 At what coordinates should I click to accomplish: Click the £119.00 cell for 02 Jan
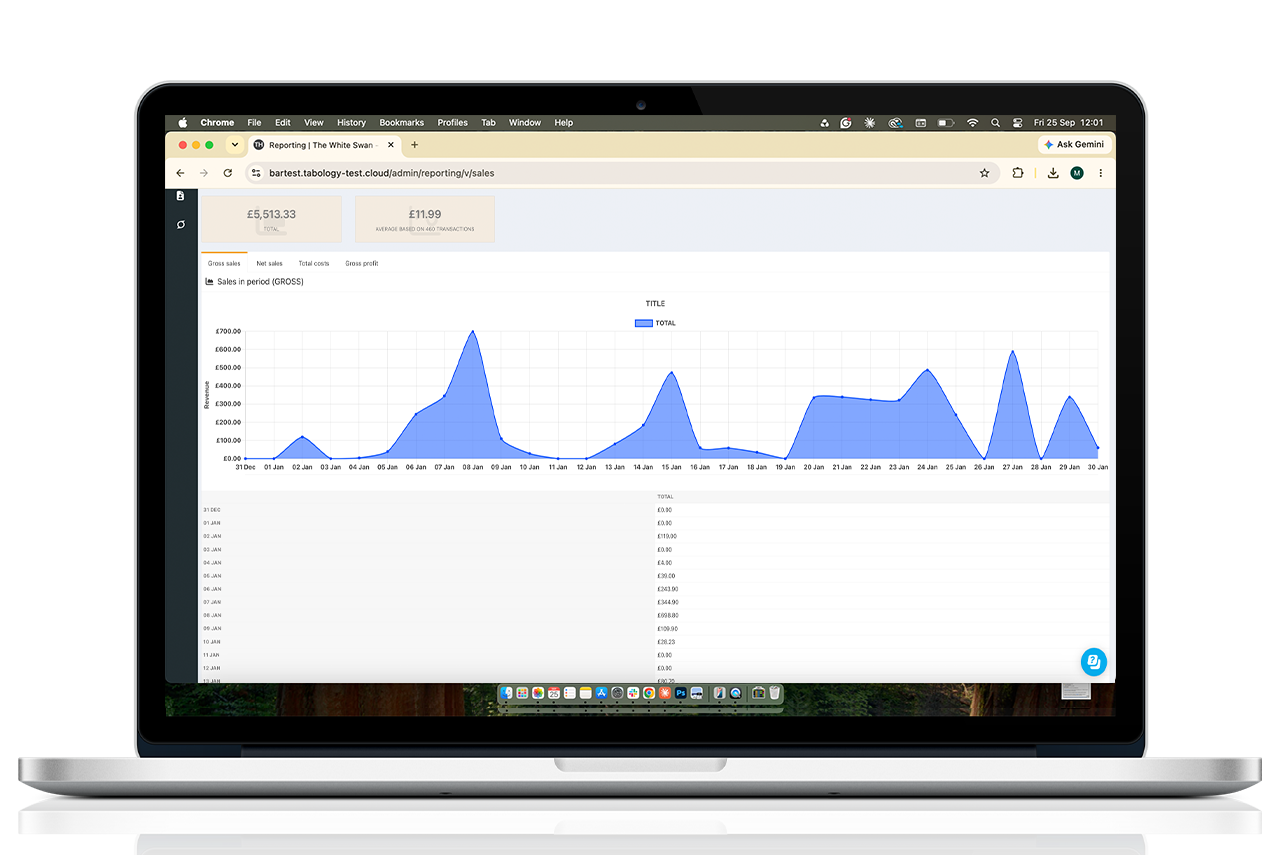667,536
